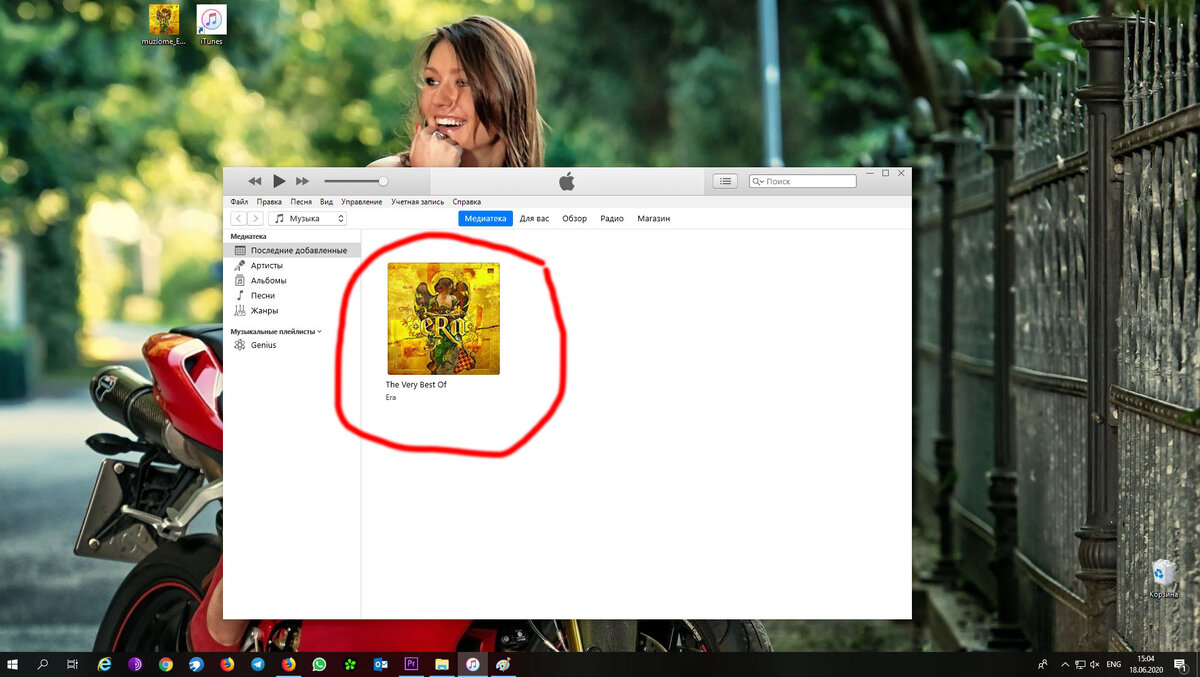1200x677 pixels.
Task: Open the list view button beside search
Action: (x=725, y=181)
